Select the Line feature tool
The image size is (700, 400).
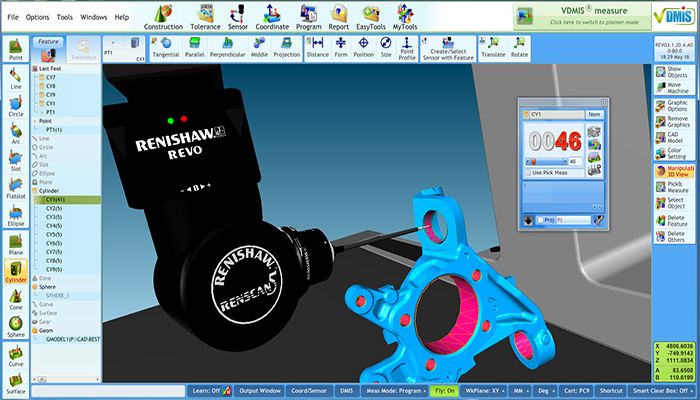(x=16, y=79)
